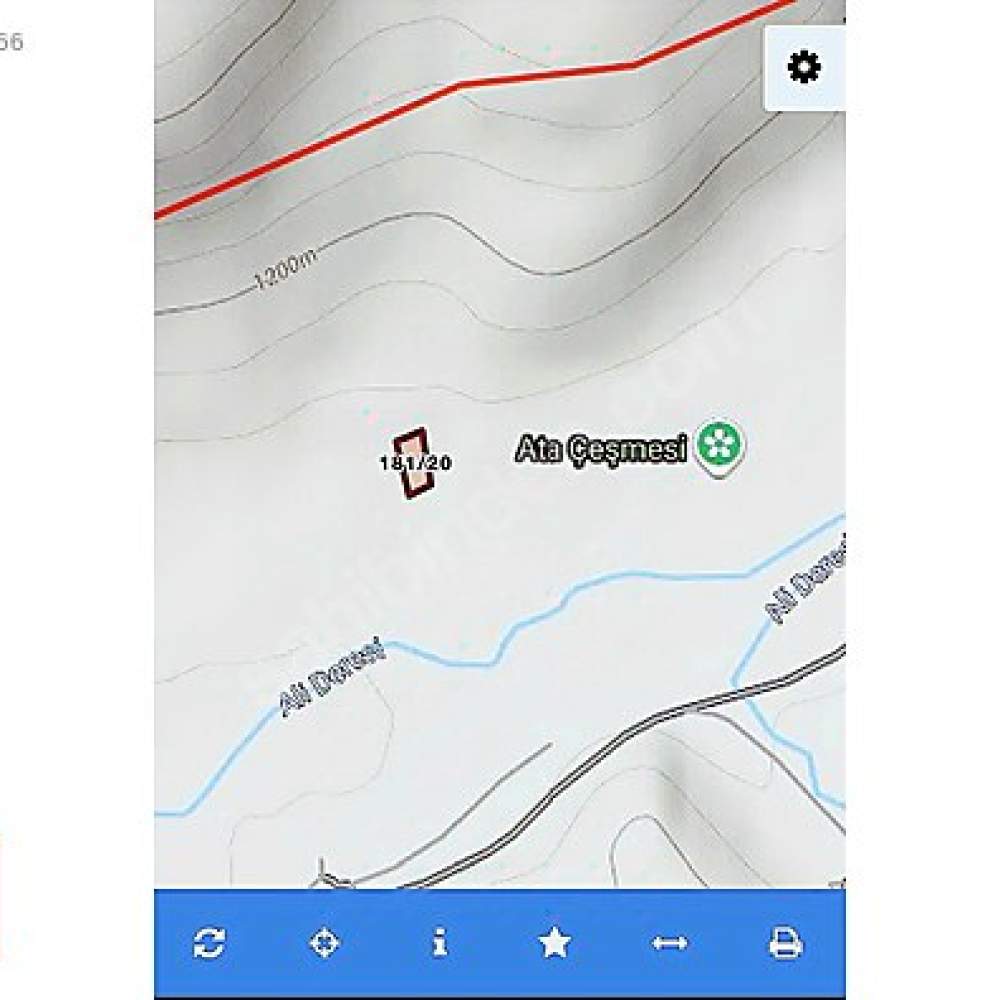
Task: Click the Ata Çeşmesi text label
Action: click(601, 448)
